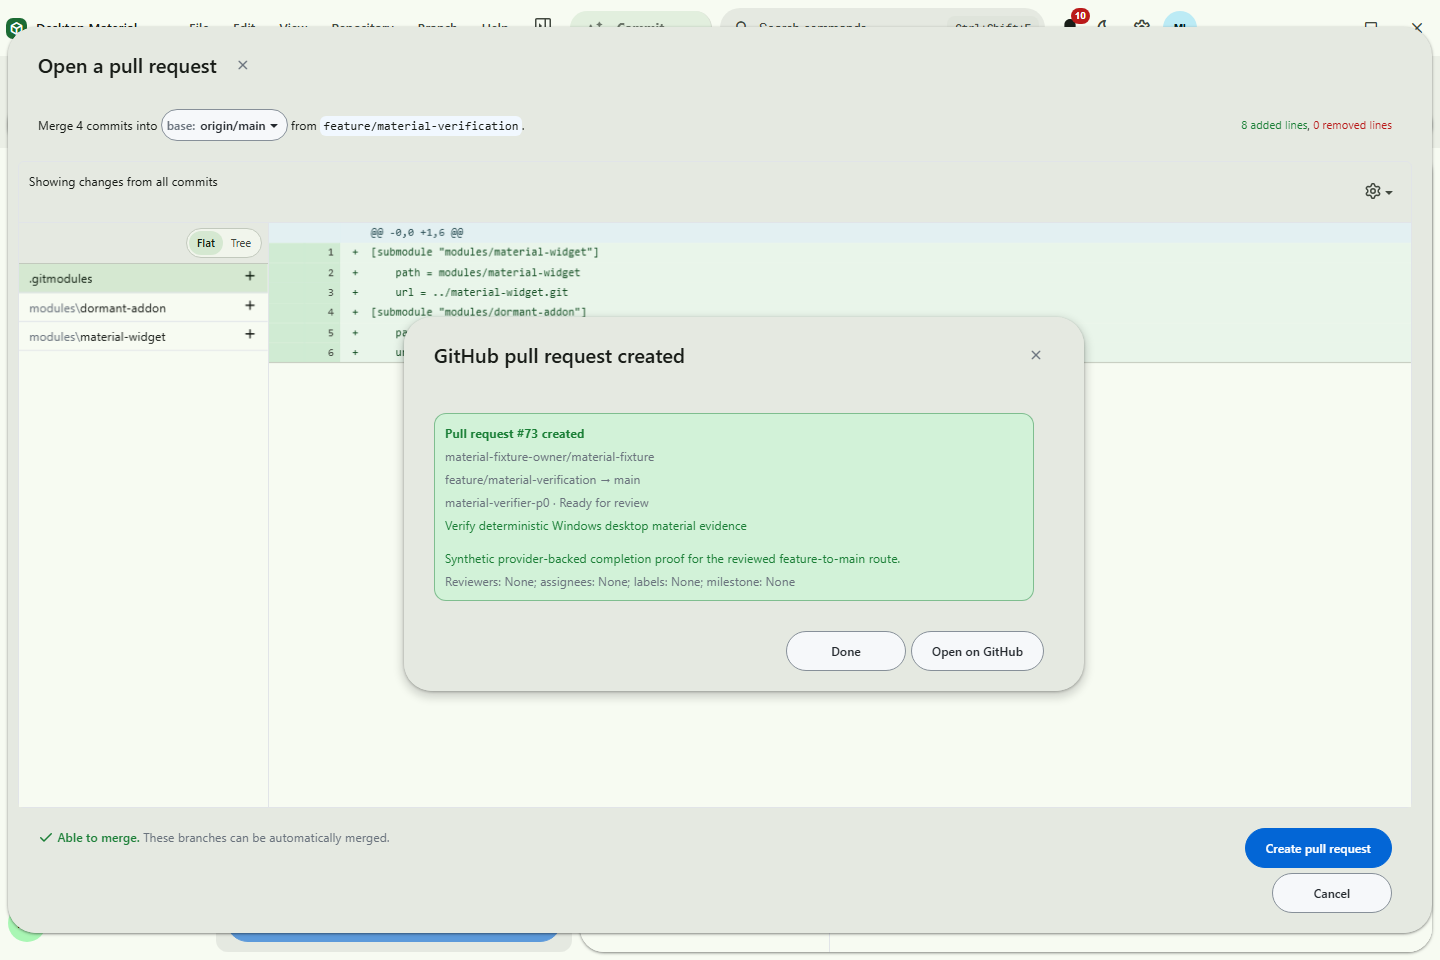
Task: Click the plus icon beside modules\dormant-addon
Action: [x=250, y=305]
